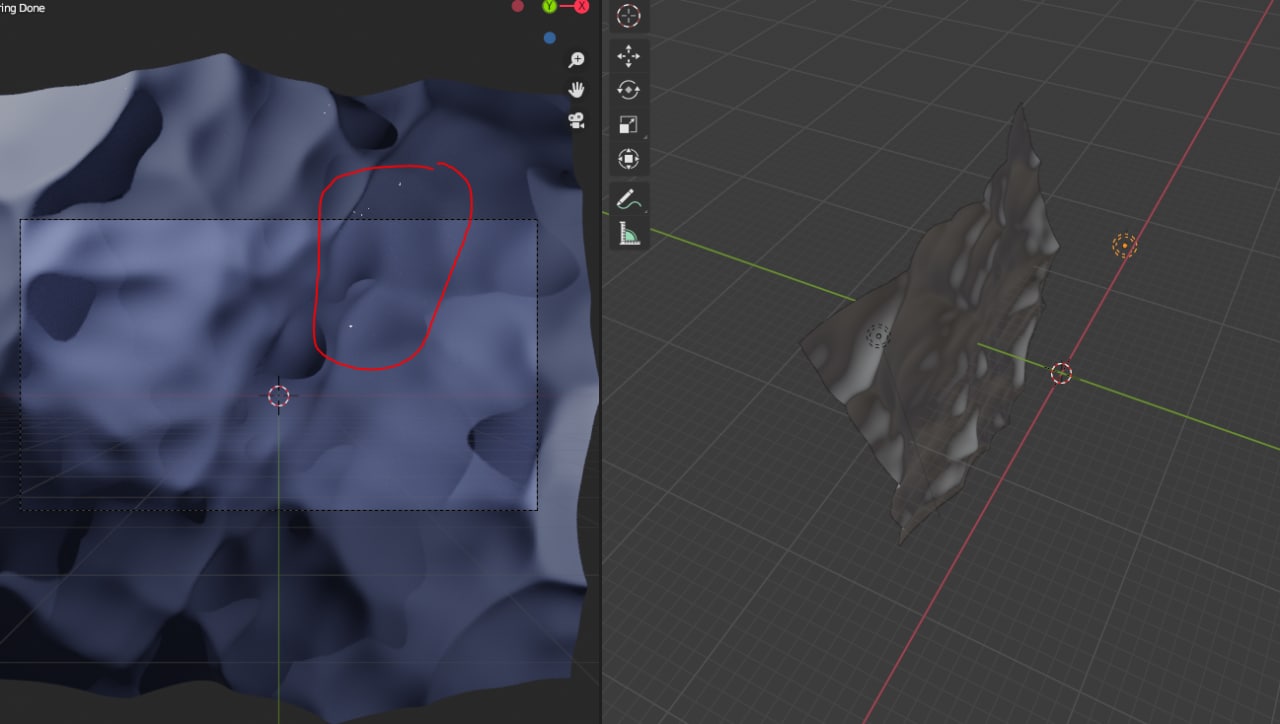Click the hand pan view button
Screen dimensions: 1280x724
pyautogui.click(x=576, y=90)
